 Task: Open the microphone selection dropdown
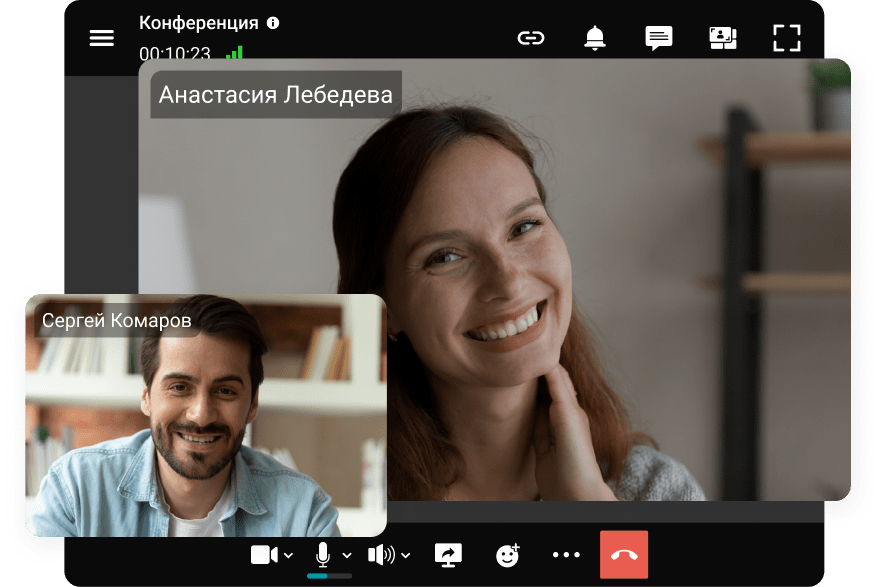tap(347, 555)
